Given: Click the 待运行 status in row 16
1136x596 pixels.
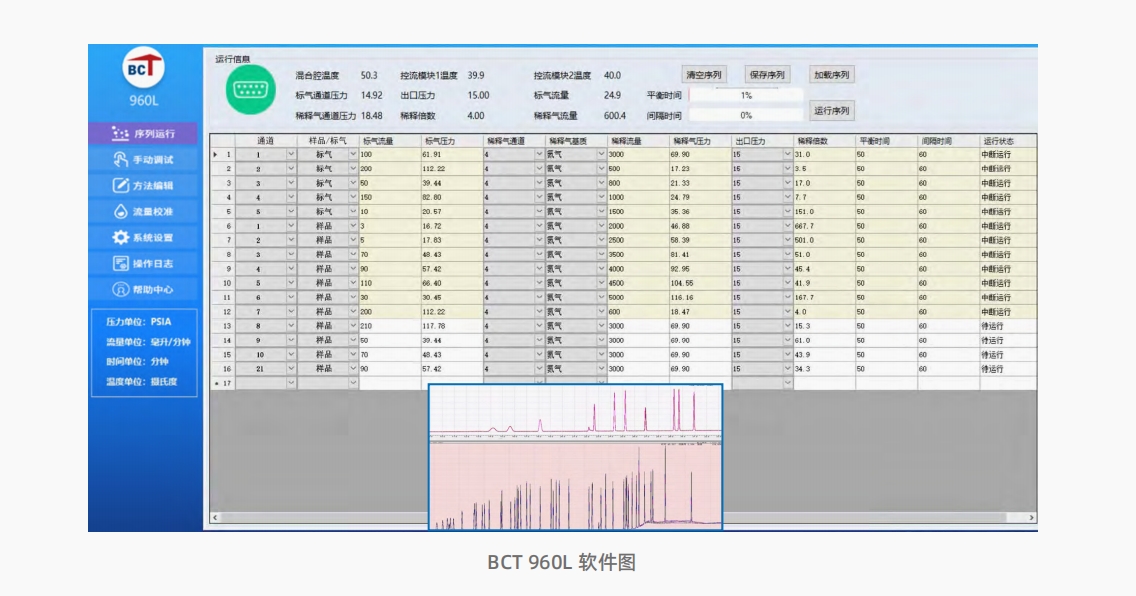Looking at the screenshot, I should coord(1008,369).
